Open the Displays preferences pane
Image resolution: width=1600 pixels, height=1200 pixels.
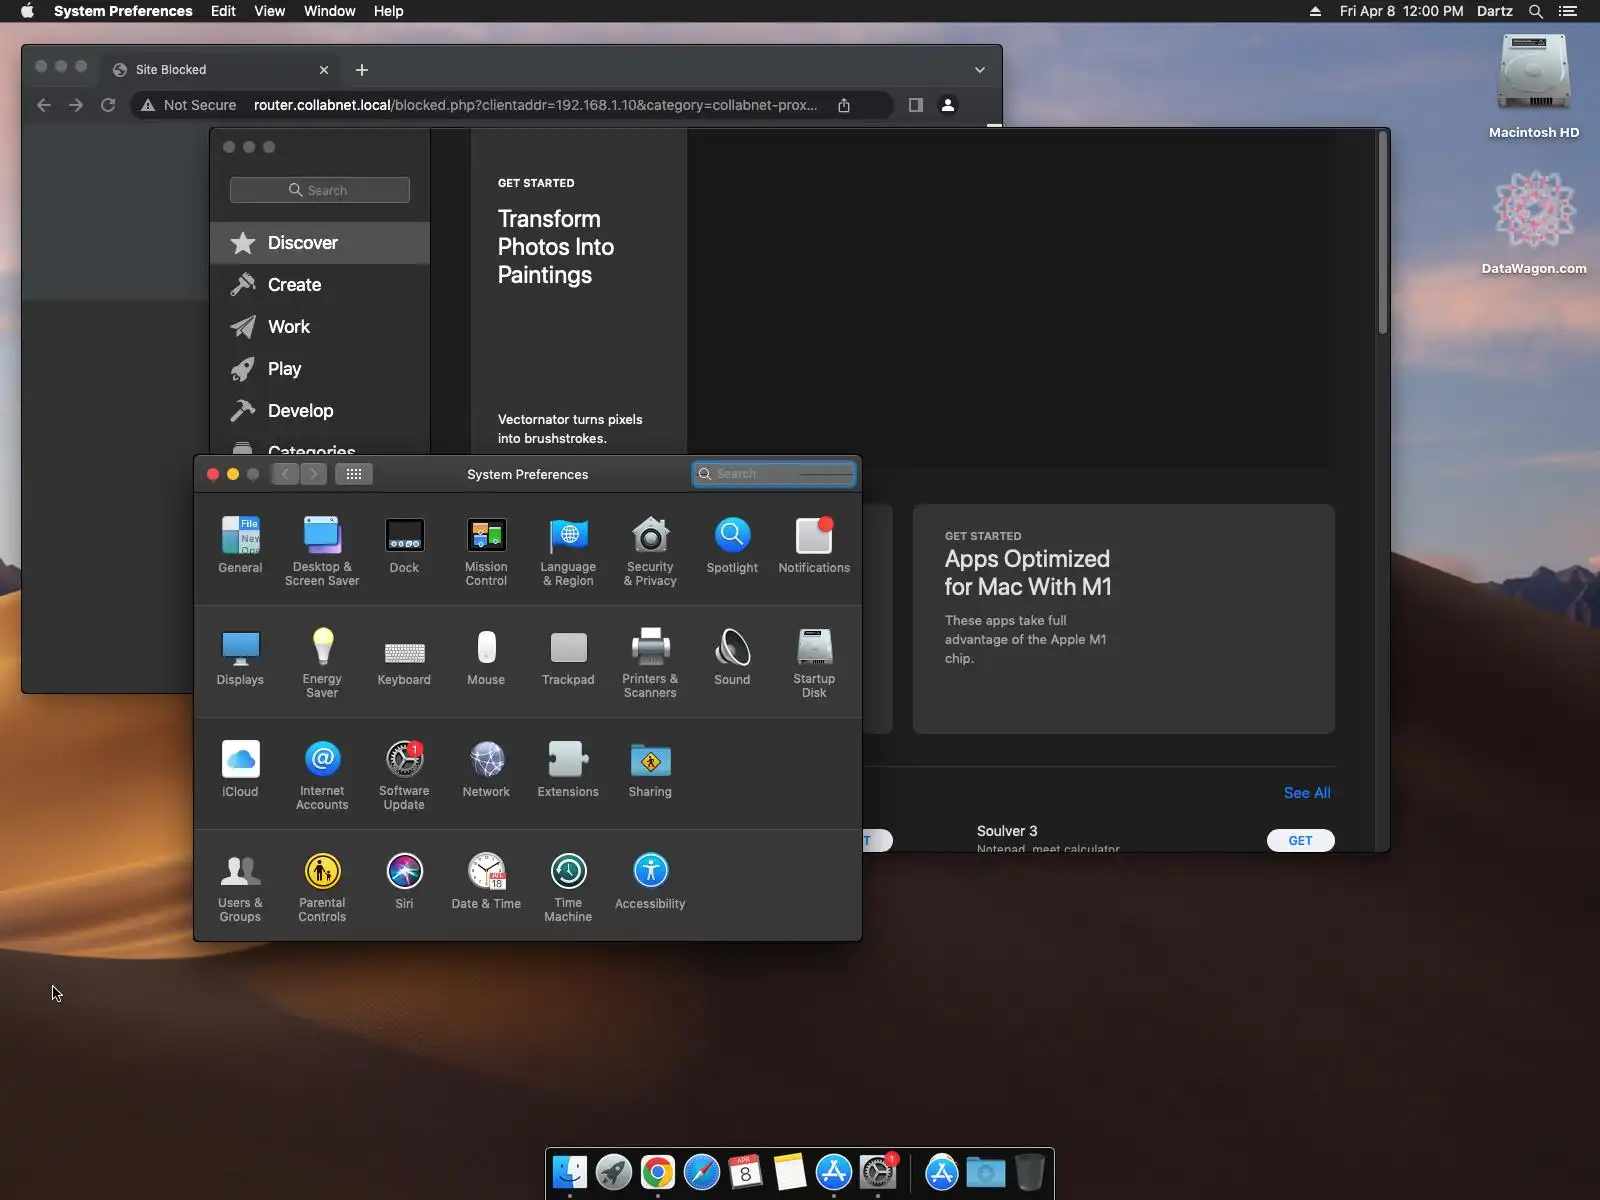click(x=240, y=657)
